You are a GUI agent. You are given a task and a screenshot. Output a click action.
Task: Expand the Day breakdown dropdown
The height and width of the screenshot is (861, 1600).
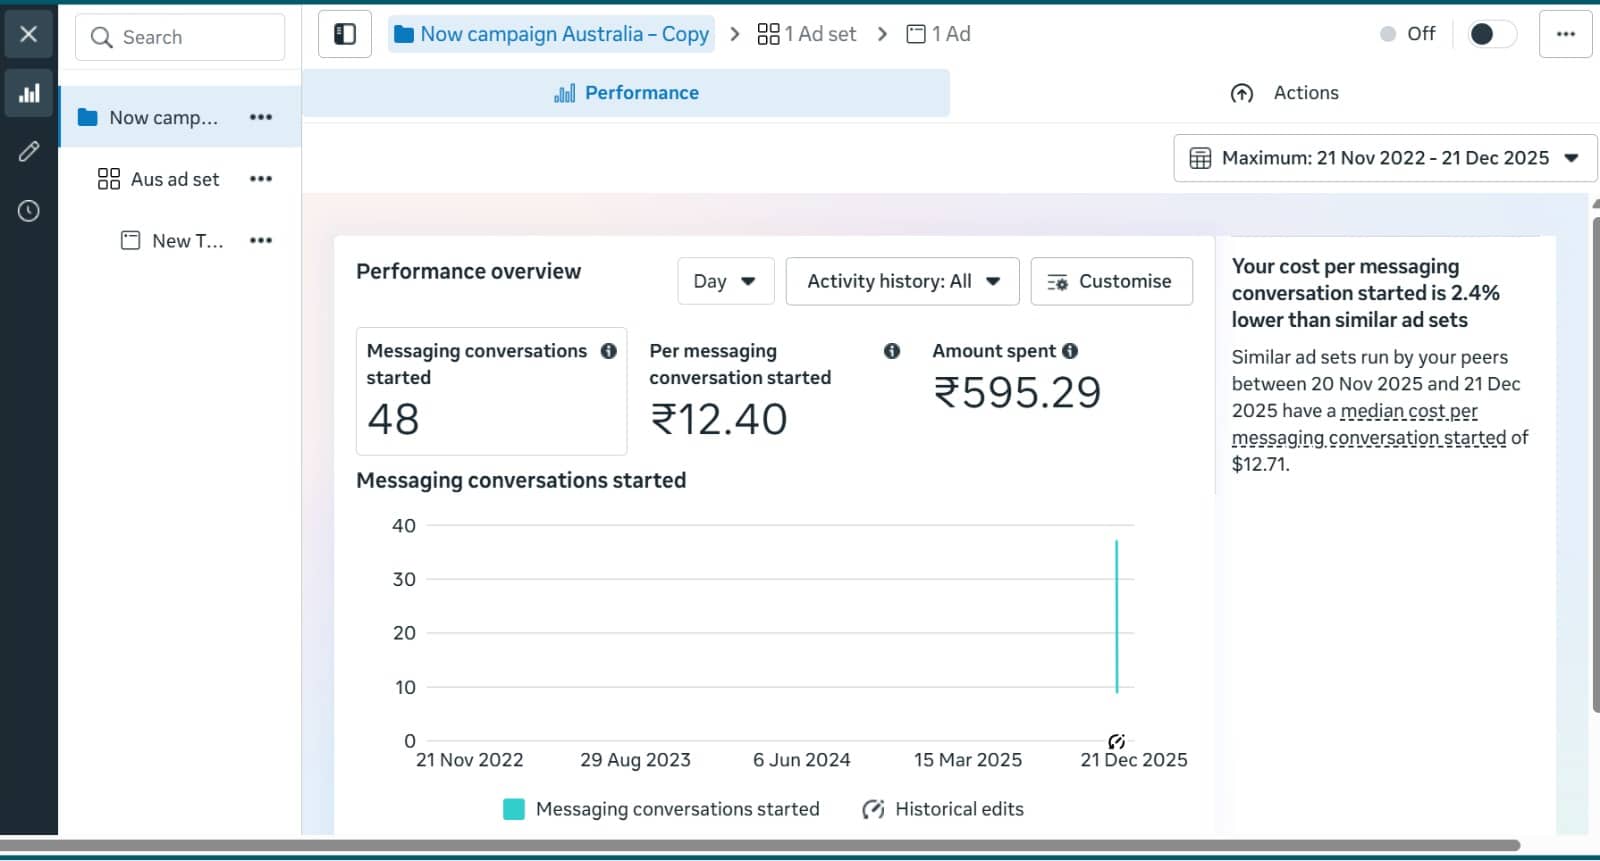pyautogui.click(x=725, y=281)
